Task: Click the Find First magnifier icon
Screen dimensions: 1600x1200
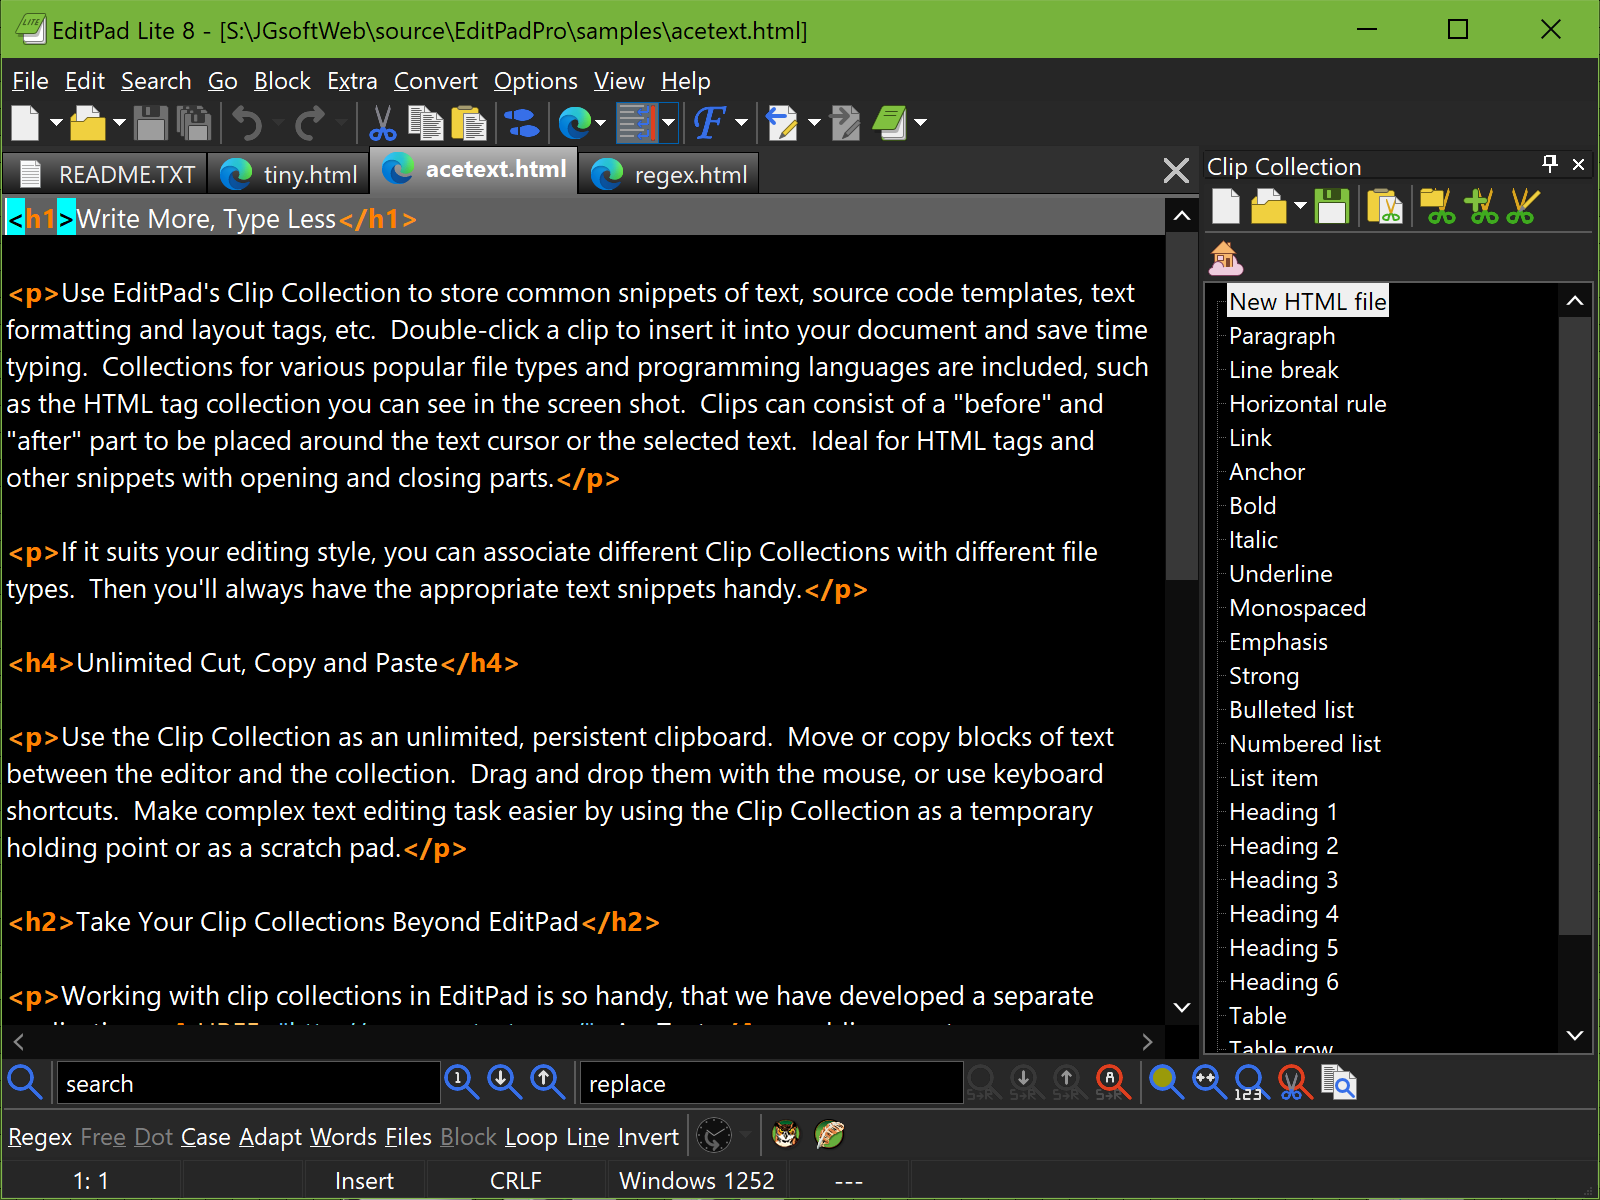Action: click(461, 1082)
